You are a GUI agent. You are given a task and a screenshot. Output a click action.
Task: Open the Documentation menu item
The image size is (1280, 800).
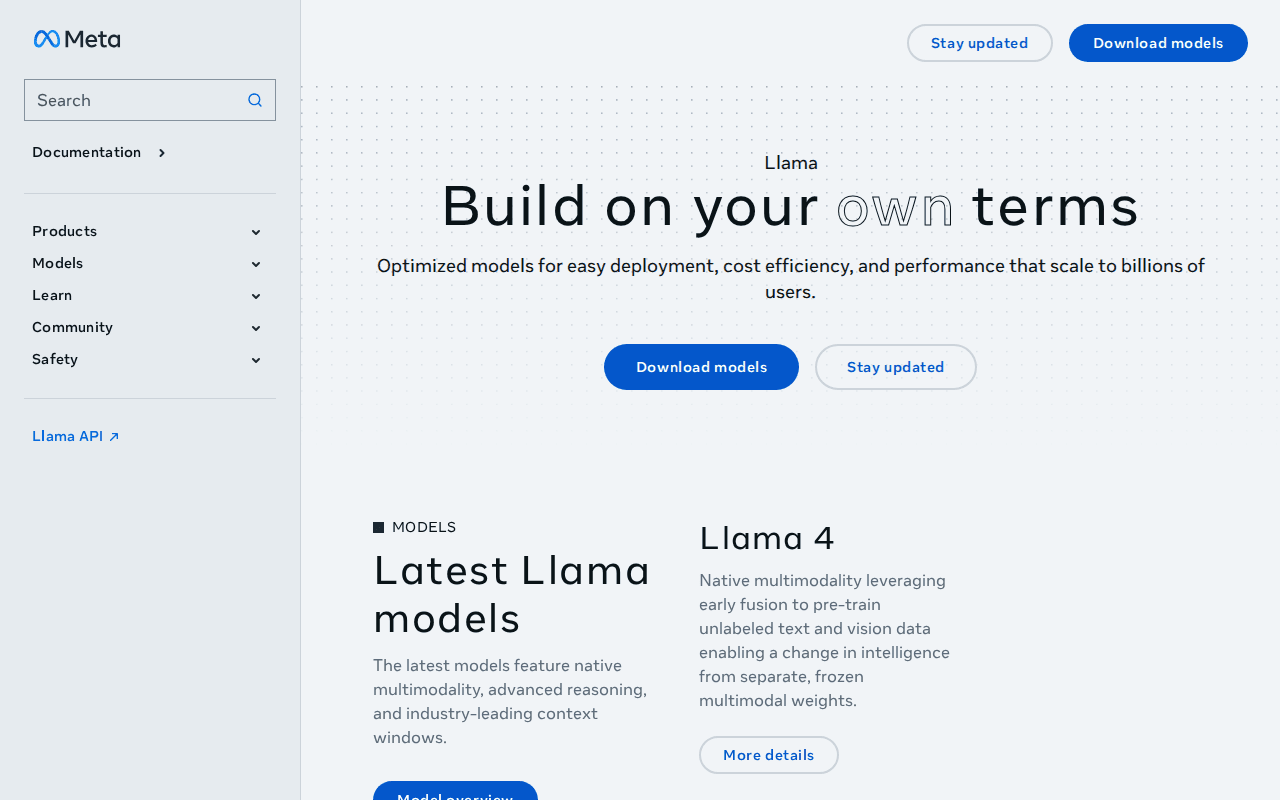pos(87,152)
